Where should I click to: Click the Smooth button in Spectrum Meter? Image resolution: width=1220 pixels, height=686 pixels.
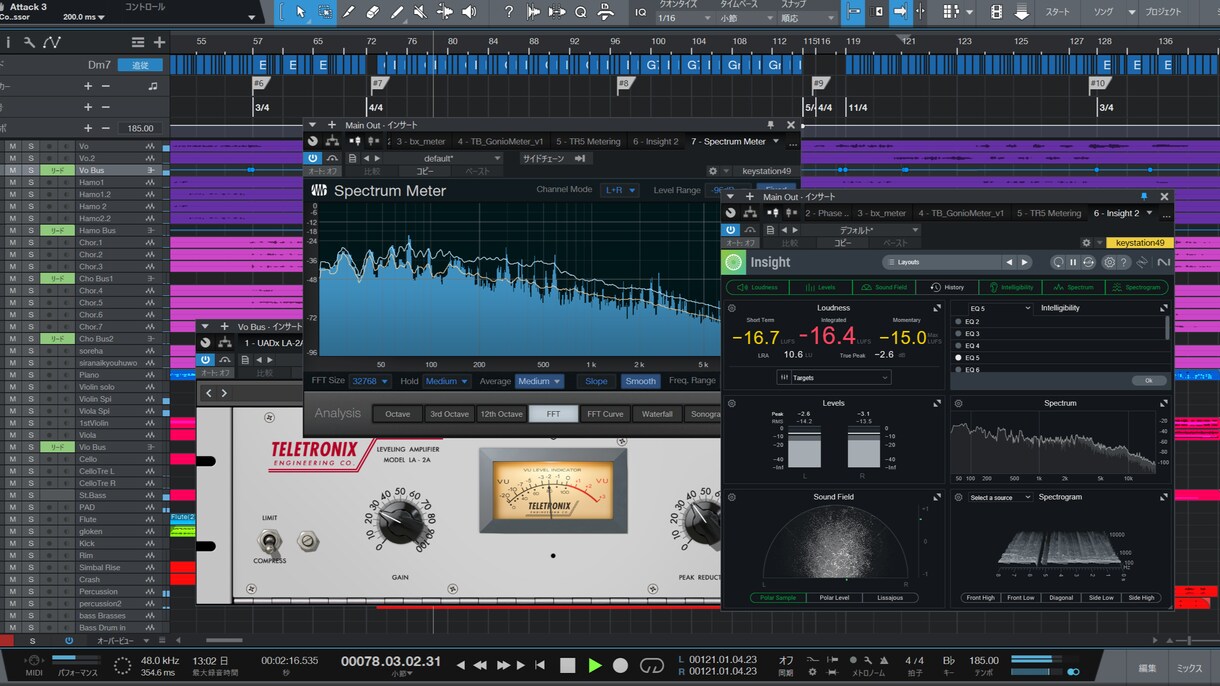click(x=640, y=381)
